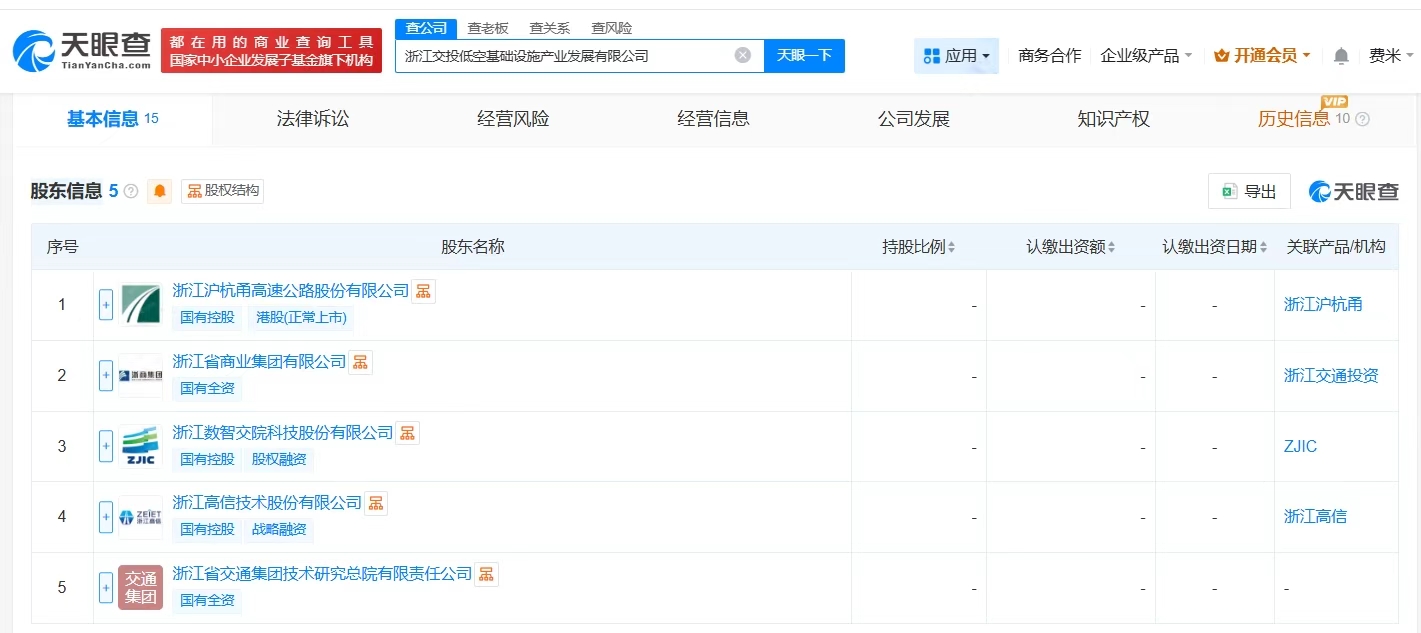Select the 法律诉讼 tab
Screen dimensions: 1421x633
pyautogui.click(x=313, y=119)
